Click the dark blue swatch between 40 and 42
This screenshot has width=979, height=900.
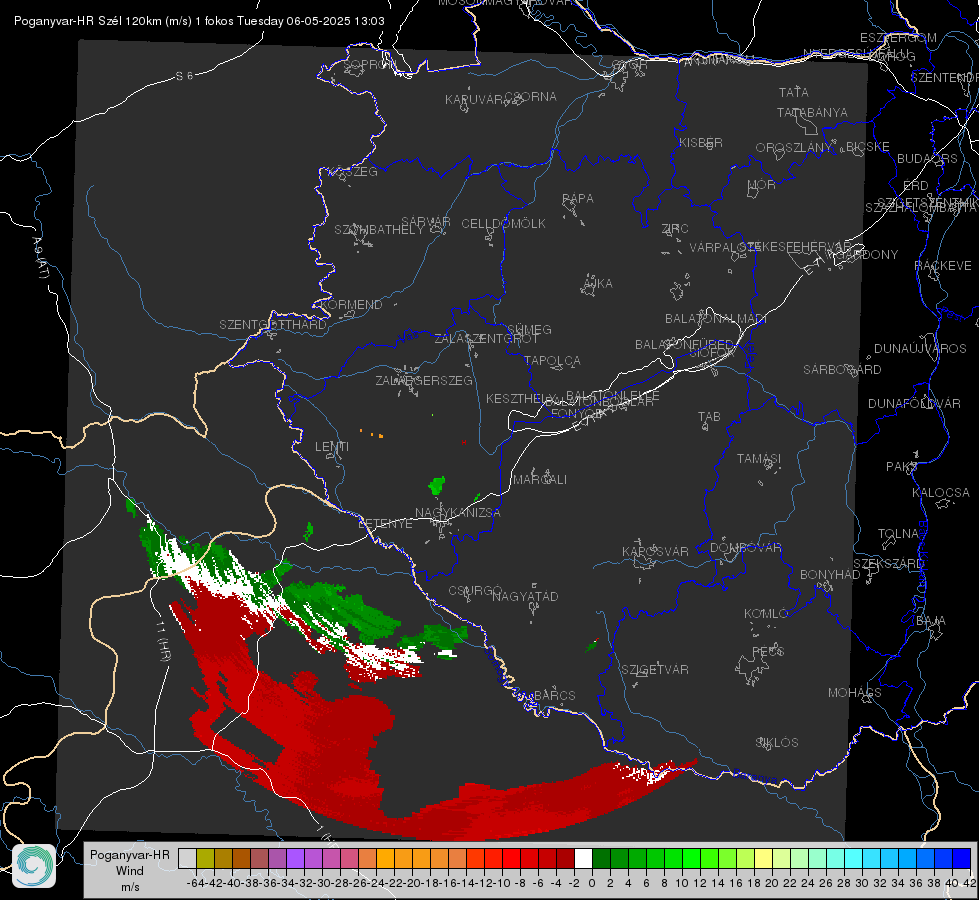(962, 858)
